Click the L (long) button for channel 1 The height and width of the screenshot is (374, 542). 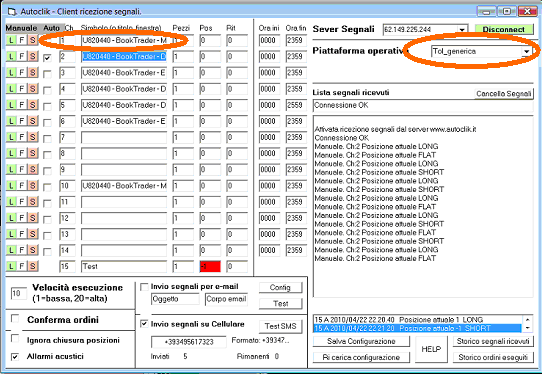11,40
